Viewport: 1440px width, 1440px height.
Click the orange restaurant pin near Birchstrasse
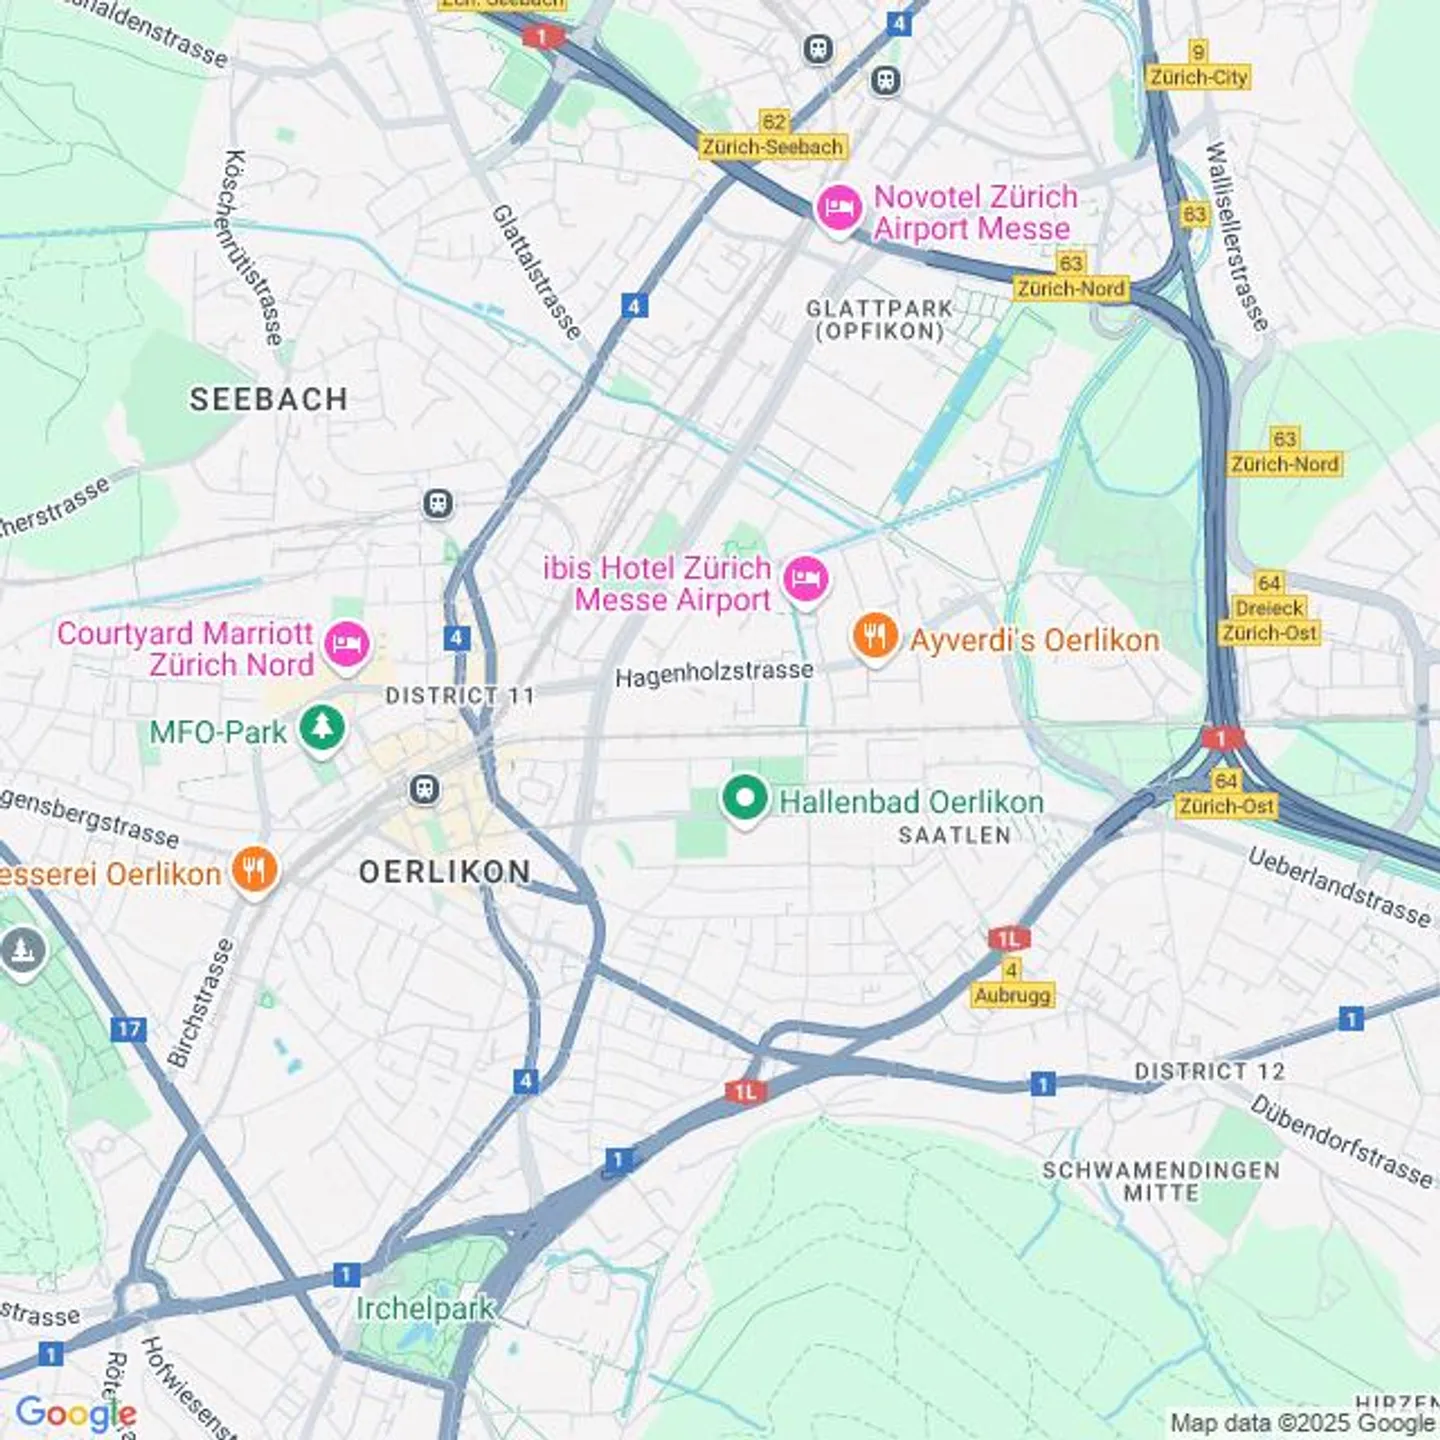[254, 871]
